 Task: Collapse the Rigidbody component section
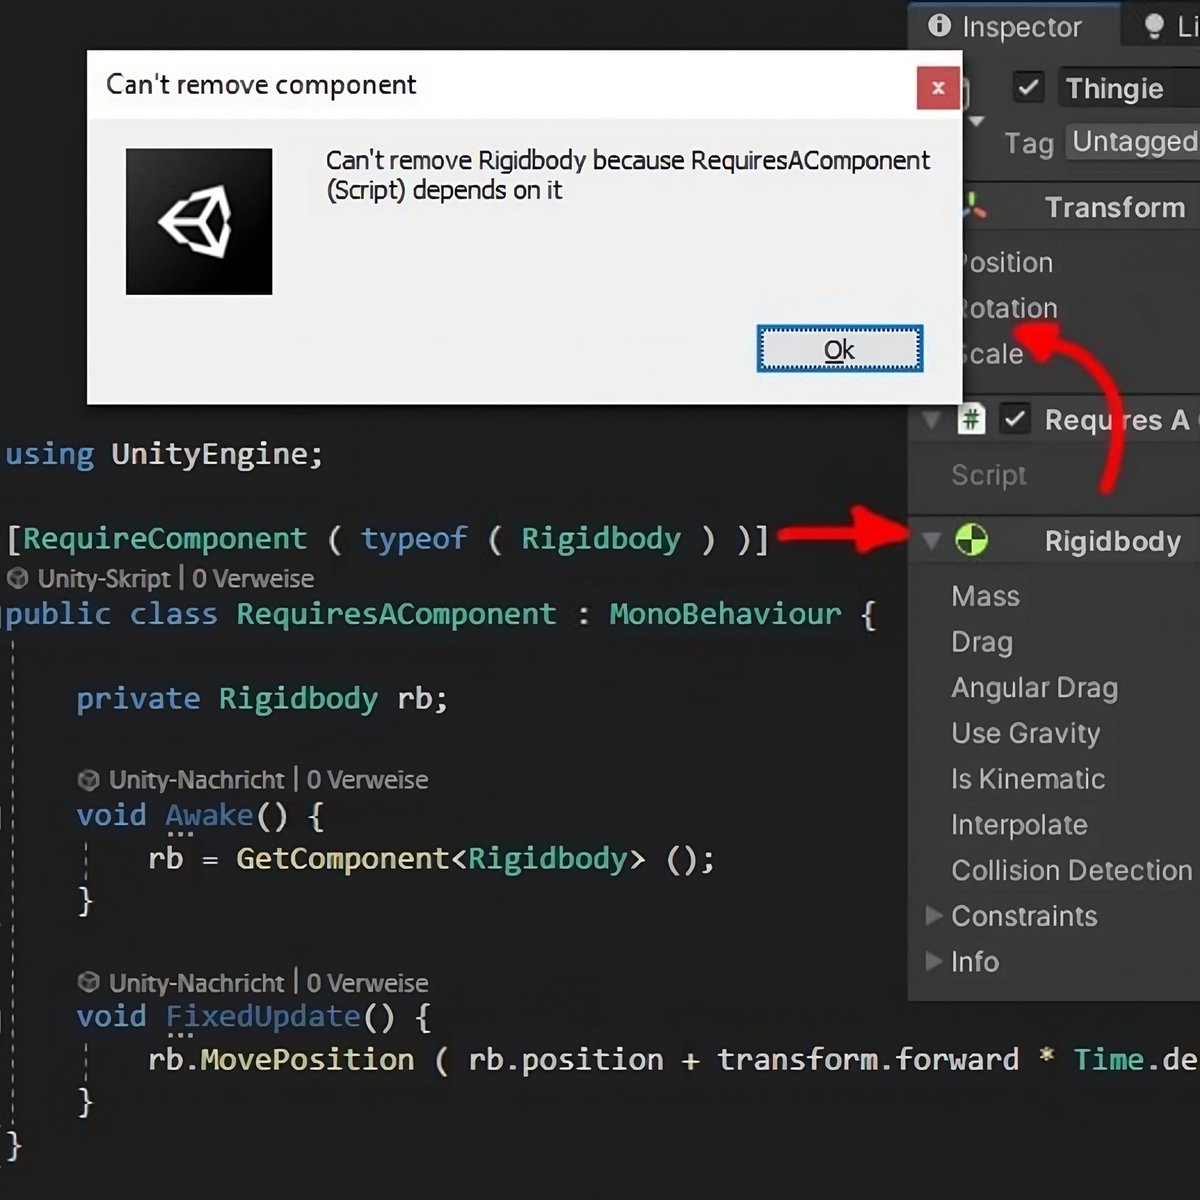point(931,541)
